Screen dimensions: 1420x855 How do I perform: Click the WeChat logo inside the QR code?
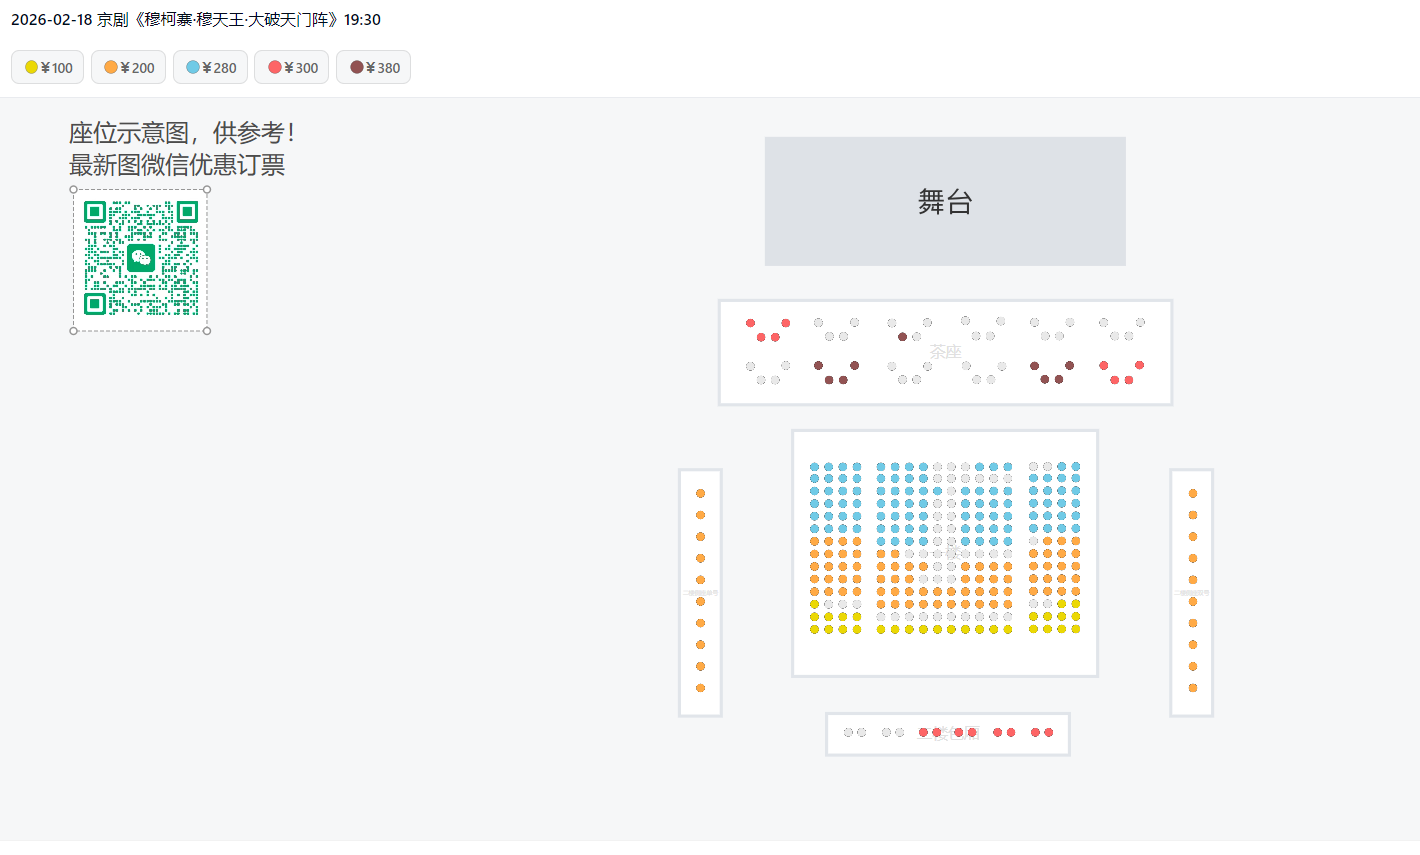(x=141, y=258)
